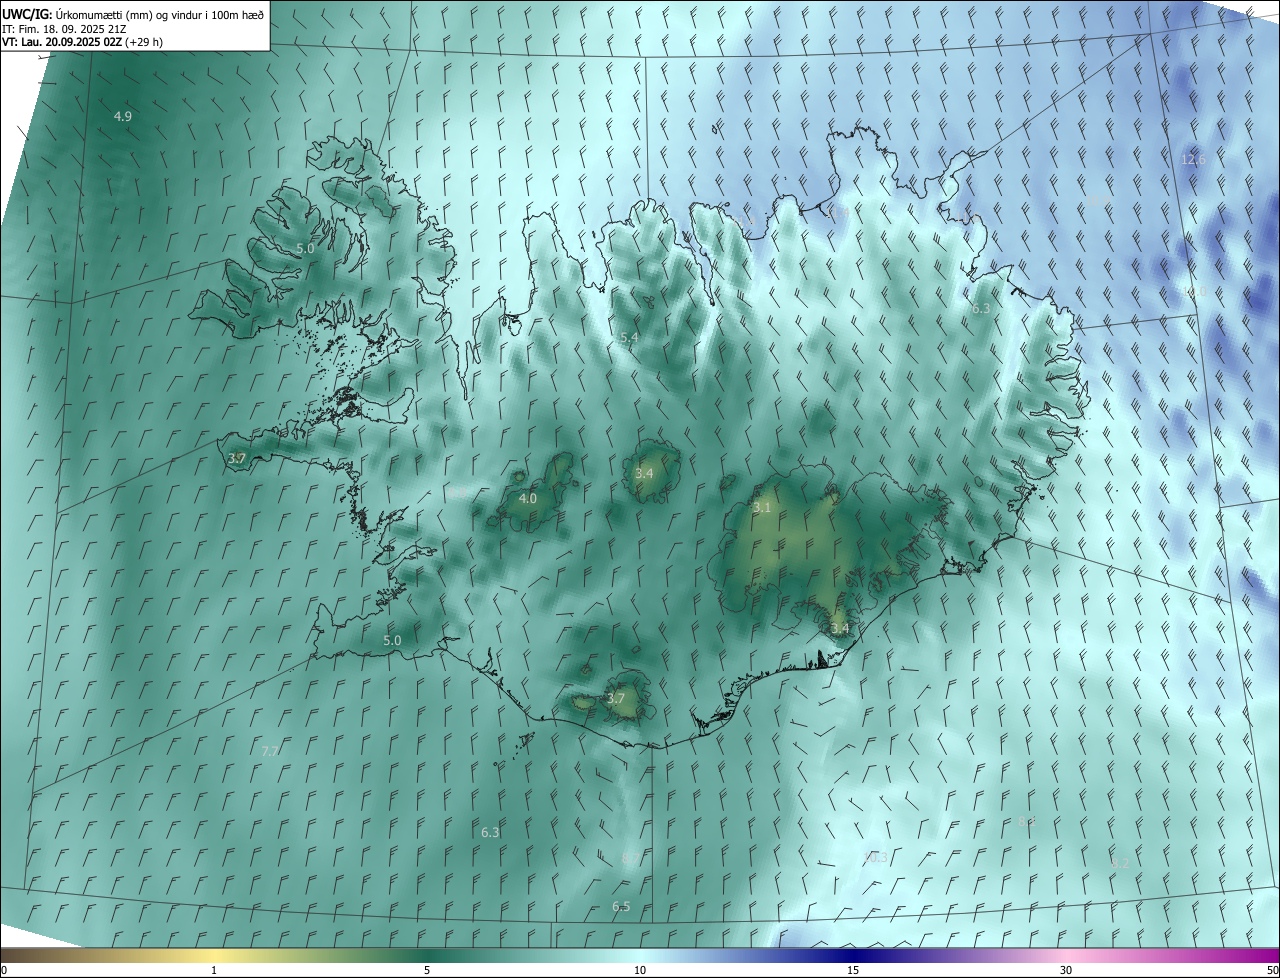Screen dimensions: 1280x978
Task: Click the 50 label on the color scale
Action: [1272, 970]
